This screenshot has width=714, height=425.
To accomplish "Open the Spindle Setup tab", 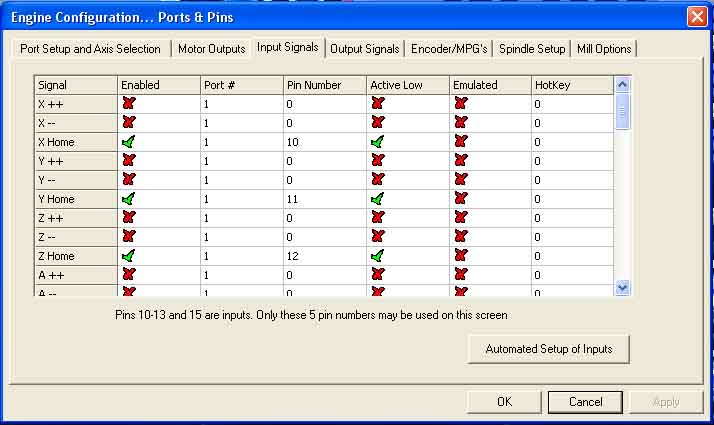I will click(532, 49).
